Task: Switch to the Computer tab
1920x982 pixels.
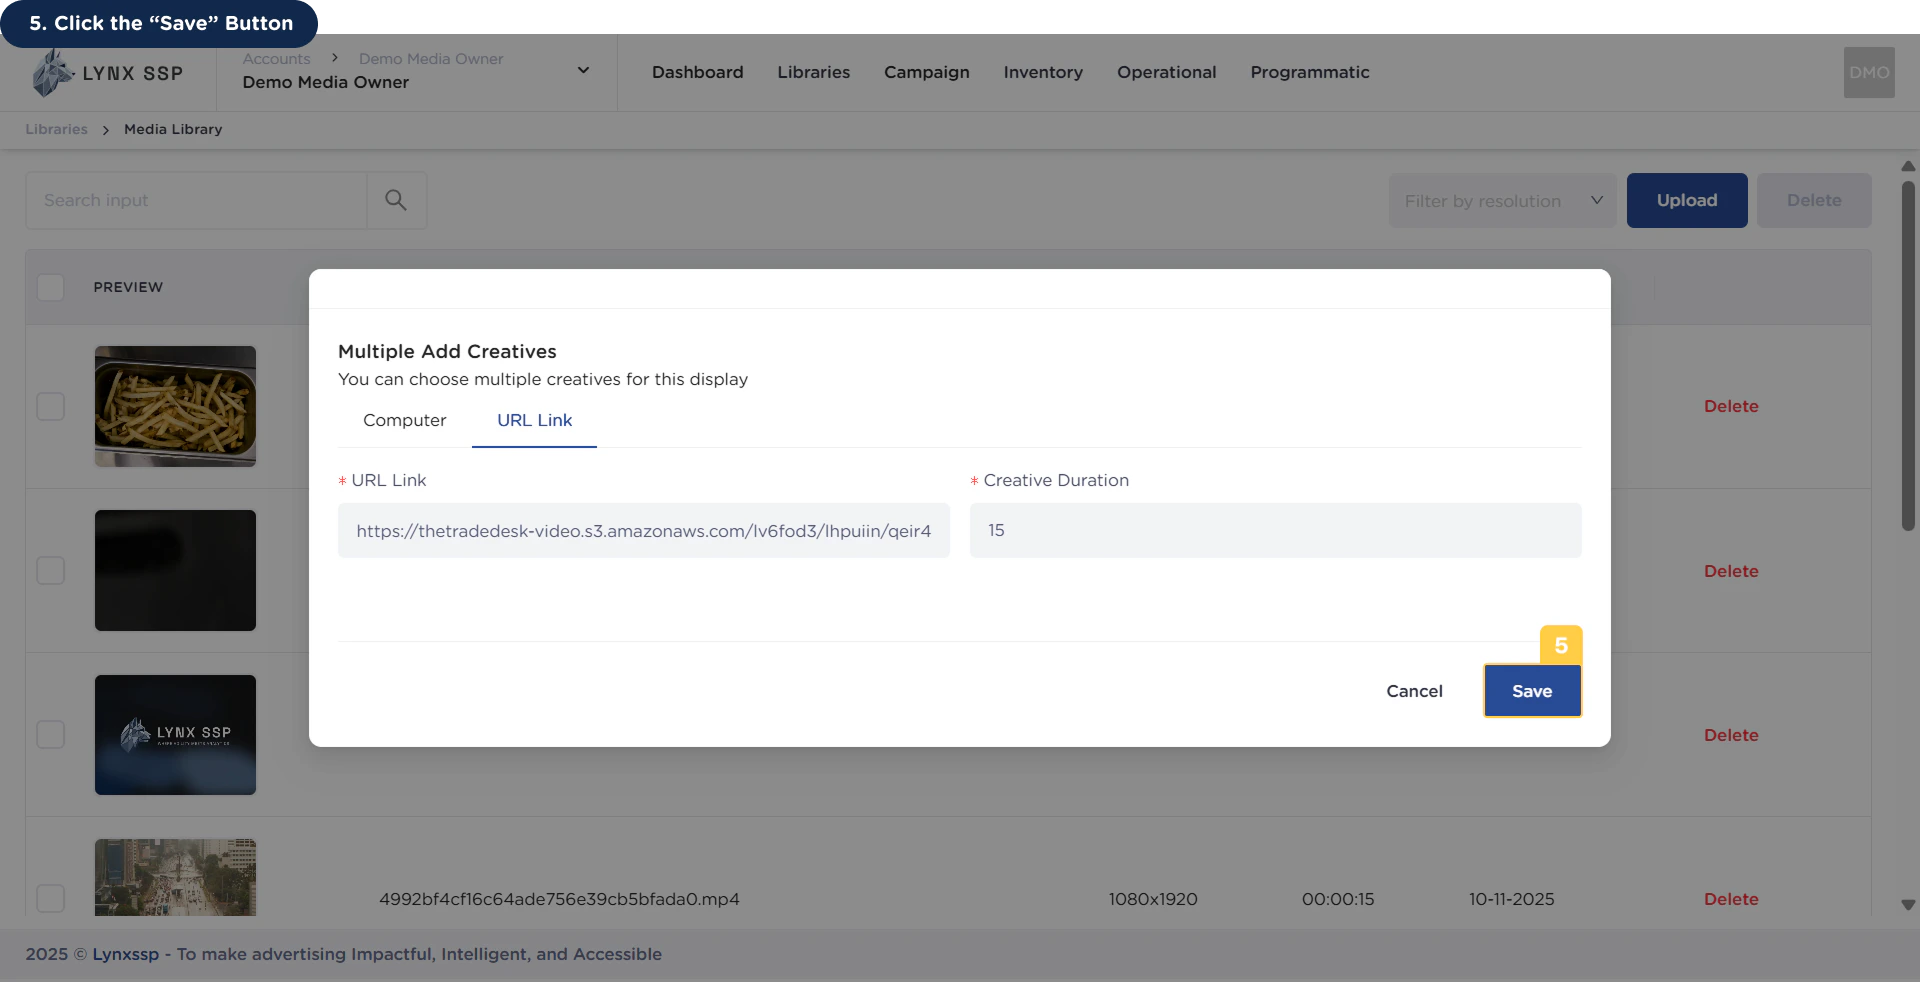Action: pos(404,420)
